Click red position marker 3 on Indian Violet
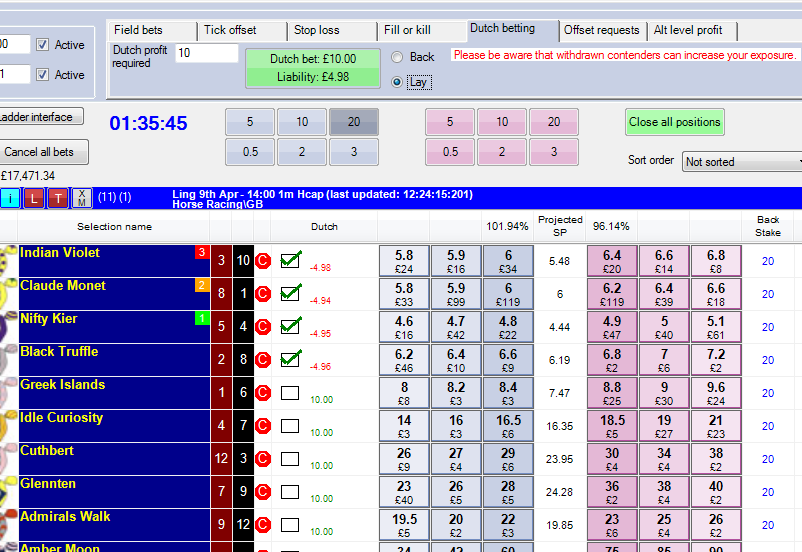 [x=202, y=252]
